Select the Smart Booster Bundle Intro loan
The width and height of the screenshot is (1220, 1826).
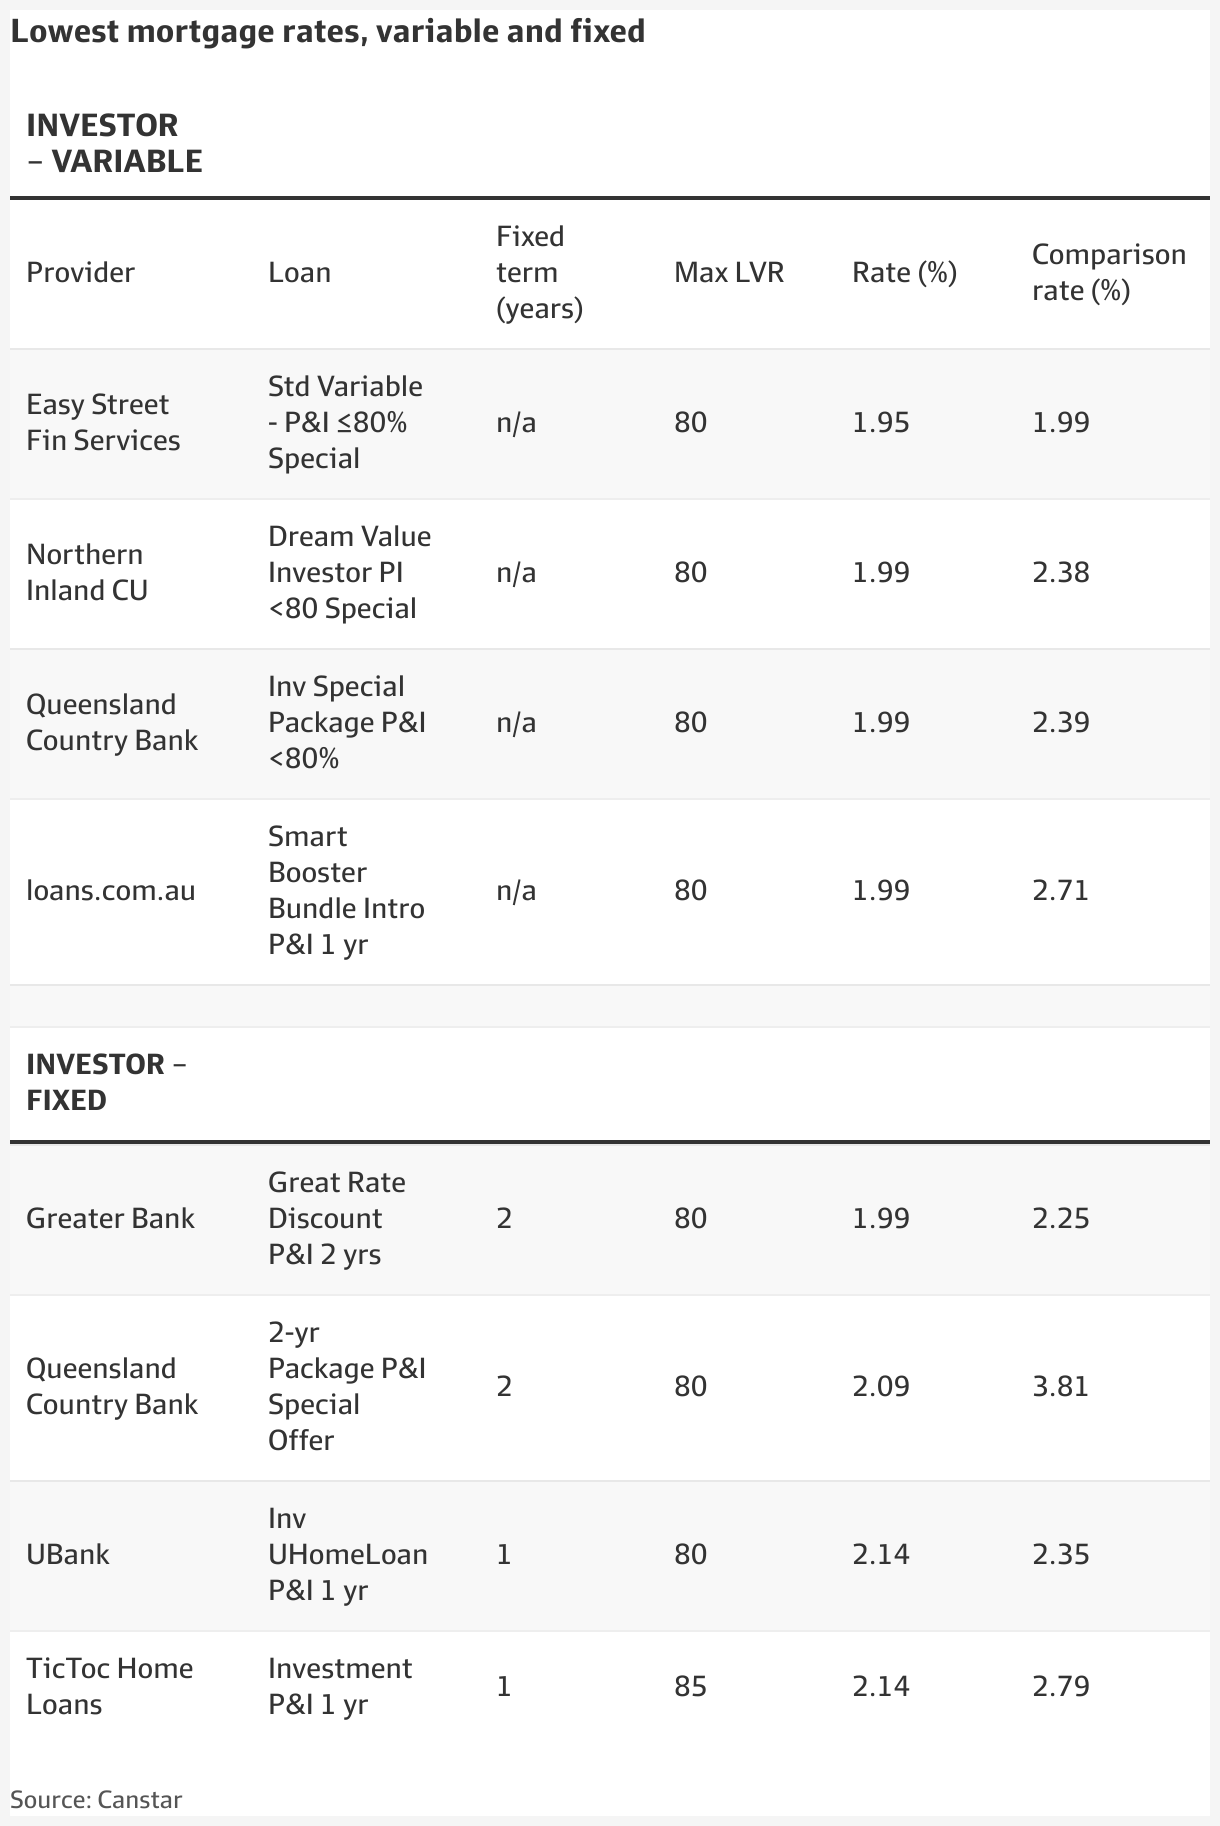pos(346,891)
